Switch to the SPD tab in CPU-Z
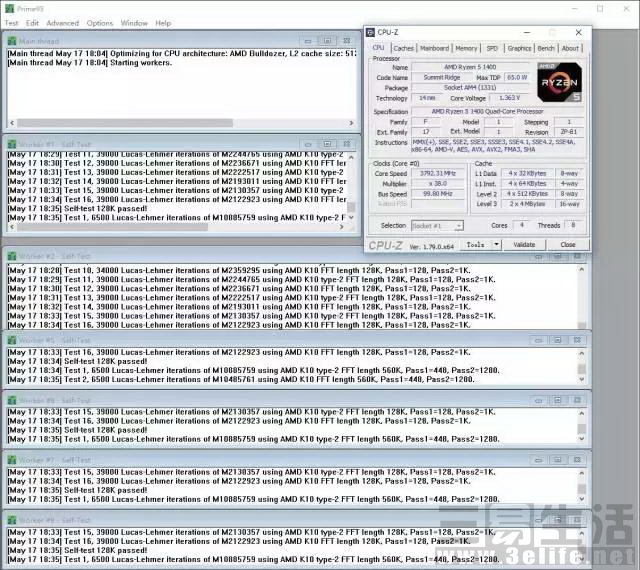Screen dimensions: 640x570 492,48
